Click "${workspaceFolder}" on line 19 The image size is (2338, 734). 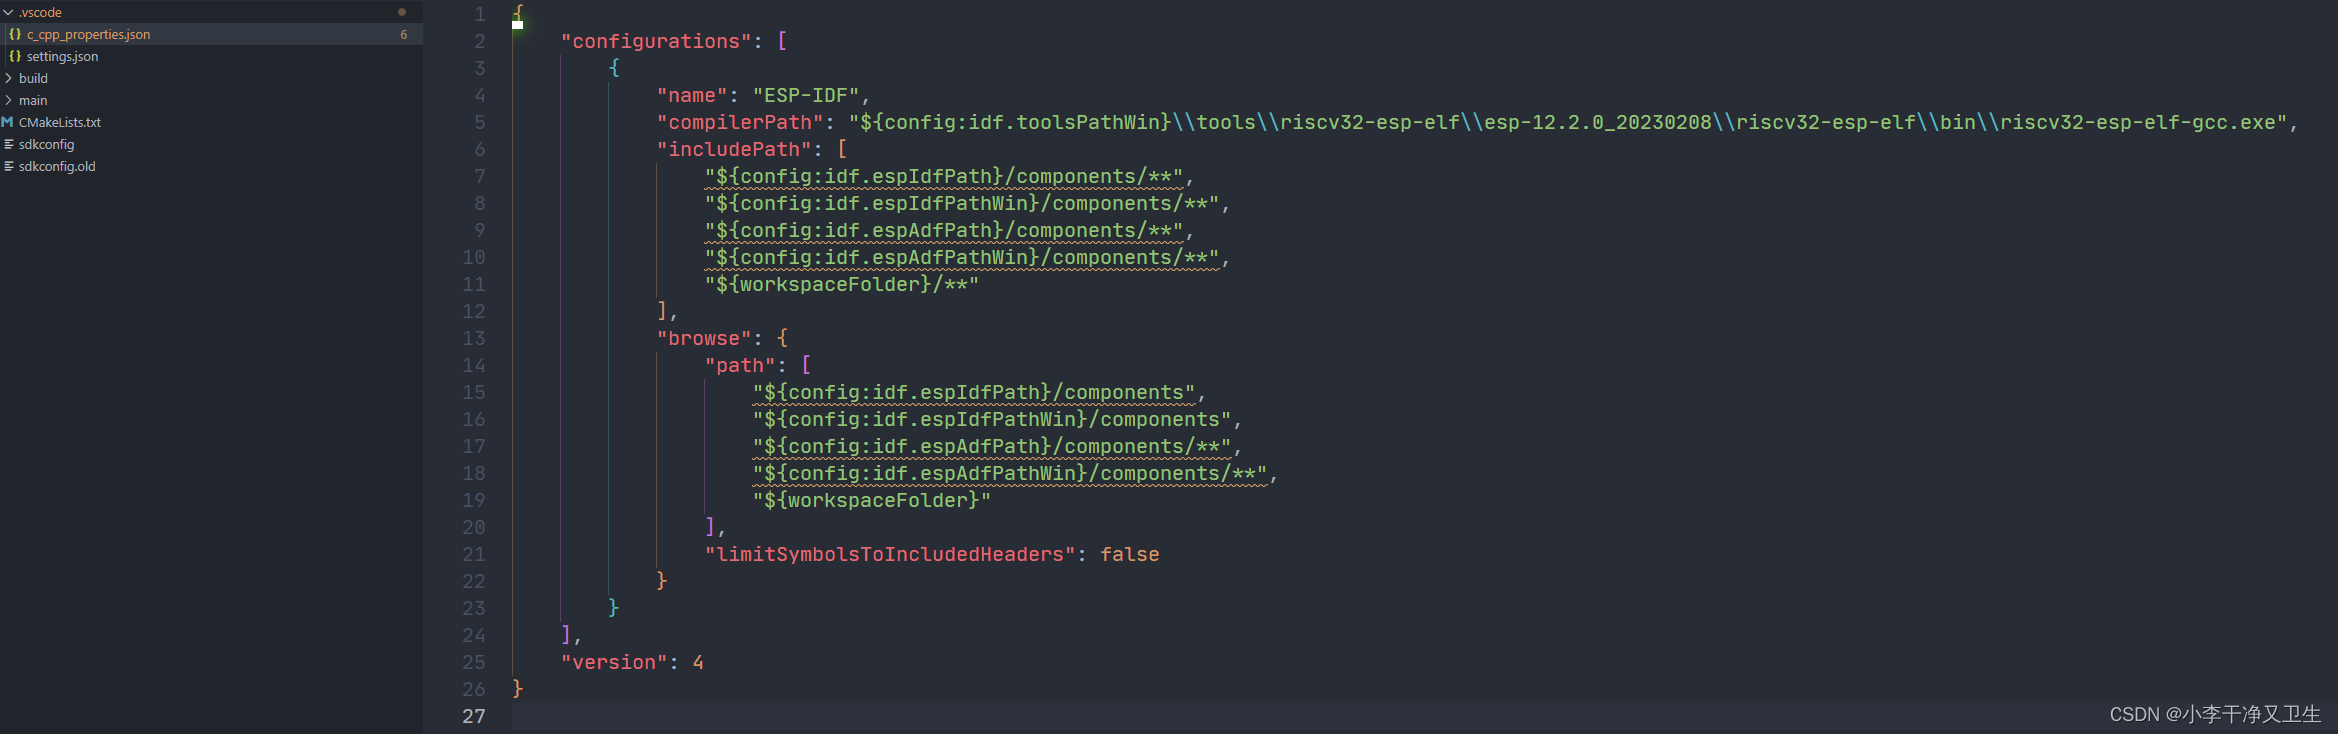click(872, 500)
